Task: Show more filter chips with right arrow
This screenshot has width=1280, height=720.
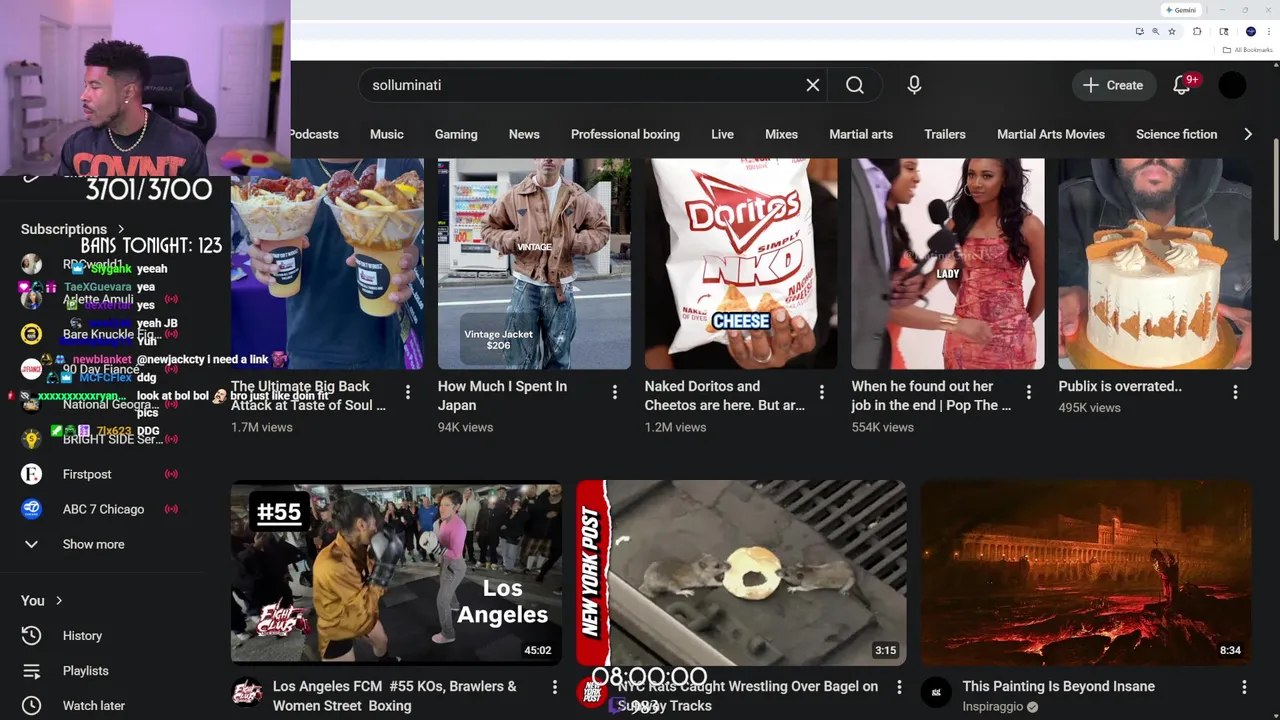Action: tap(1248, 134)
